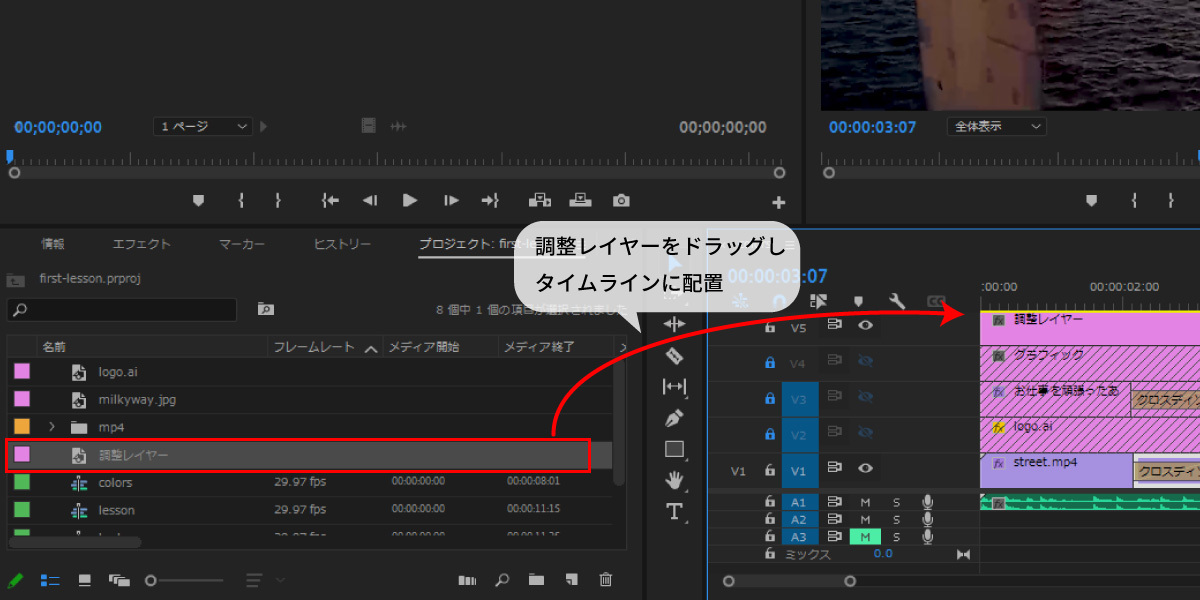Switch to the プロジェクト panel tab
This screenshot has width=1200, height=600.
point(466,244)
